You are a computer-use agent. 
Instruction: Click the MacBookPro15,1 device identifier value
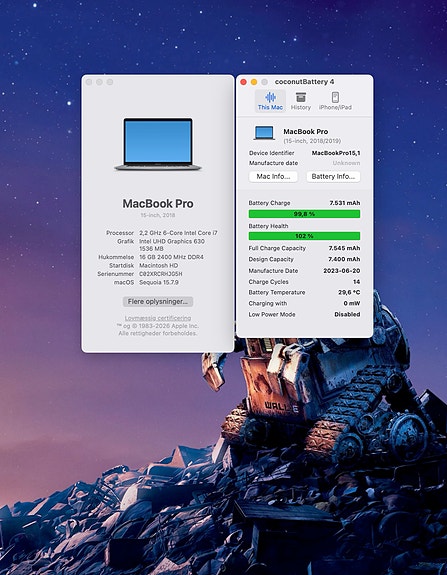336,153
